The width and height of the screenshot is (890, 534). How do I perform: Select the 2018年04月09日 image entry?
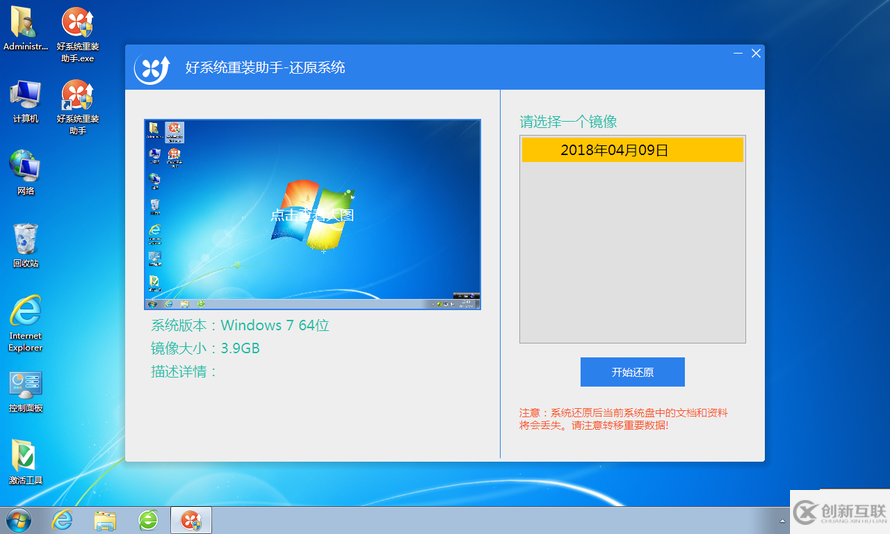point(632,150)
